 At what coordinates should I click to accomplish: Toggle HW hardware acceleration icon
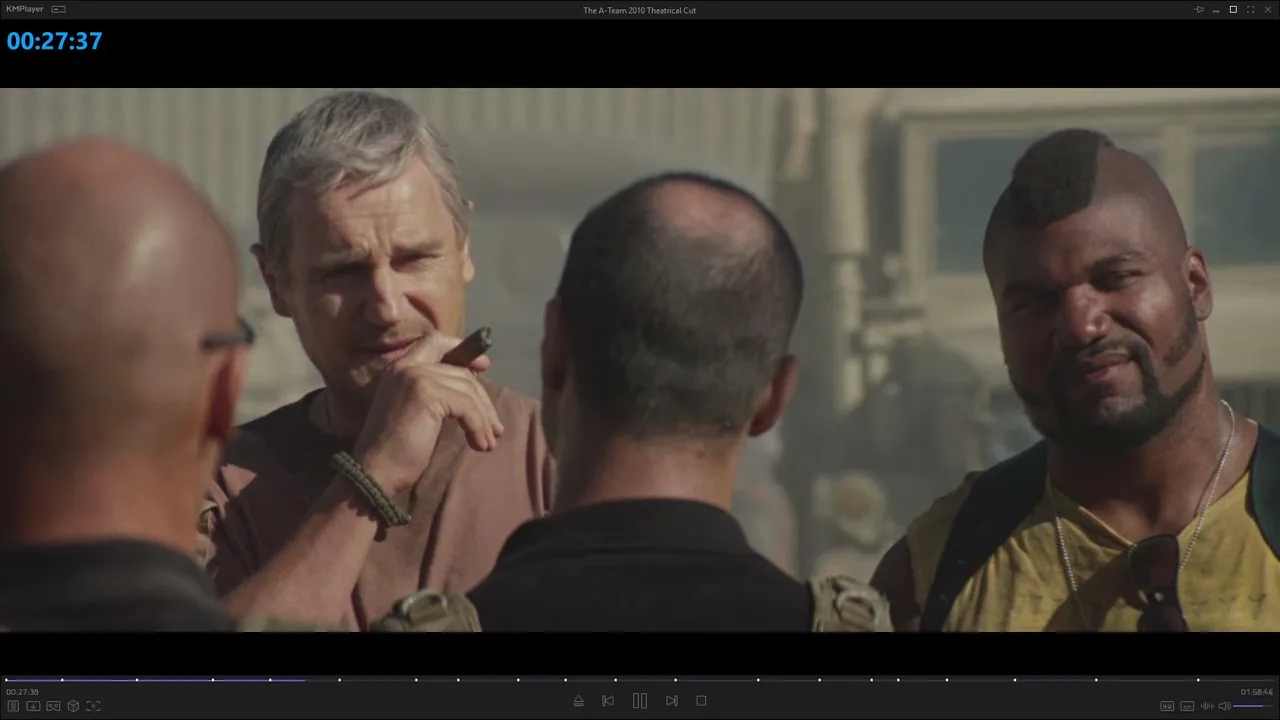tap(1167, 706)
